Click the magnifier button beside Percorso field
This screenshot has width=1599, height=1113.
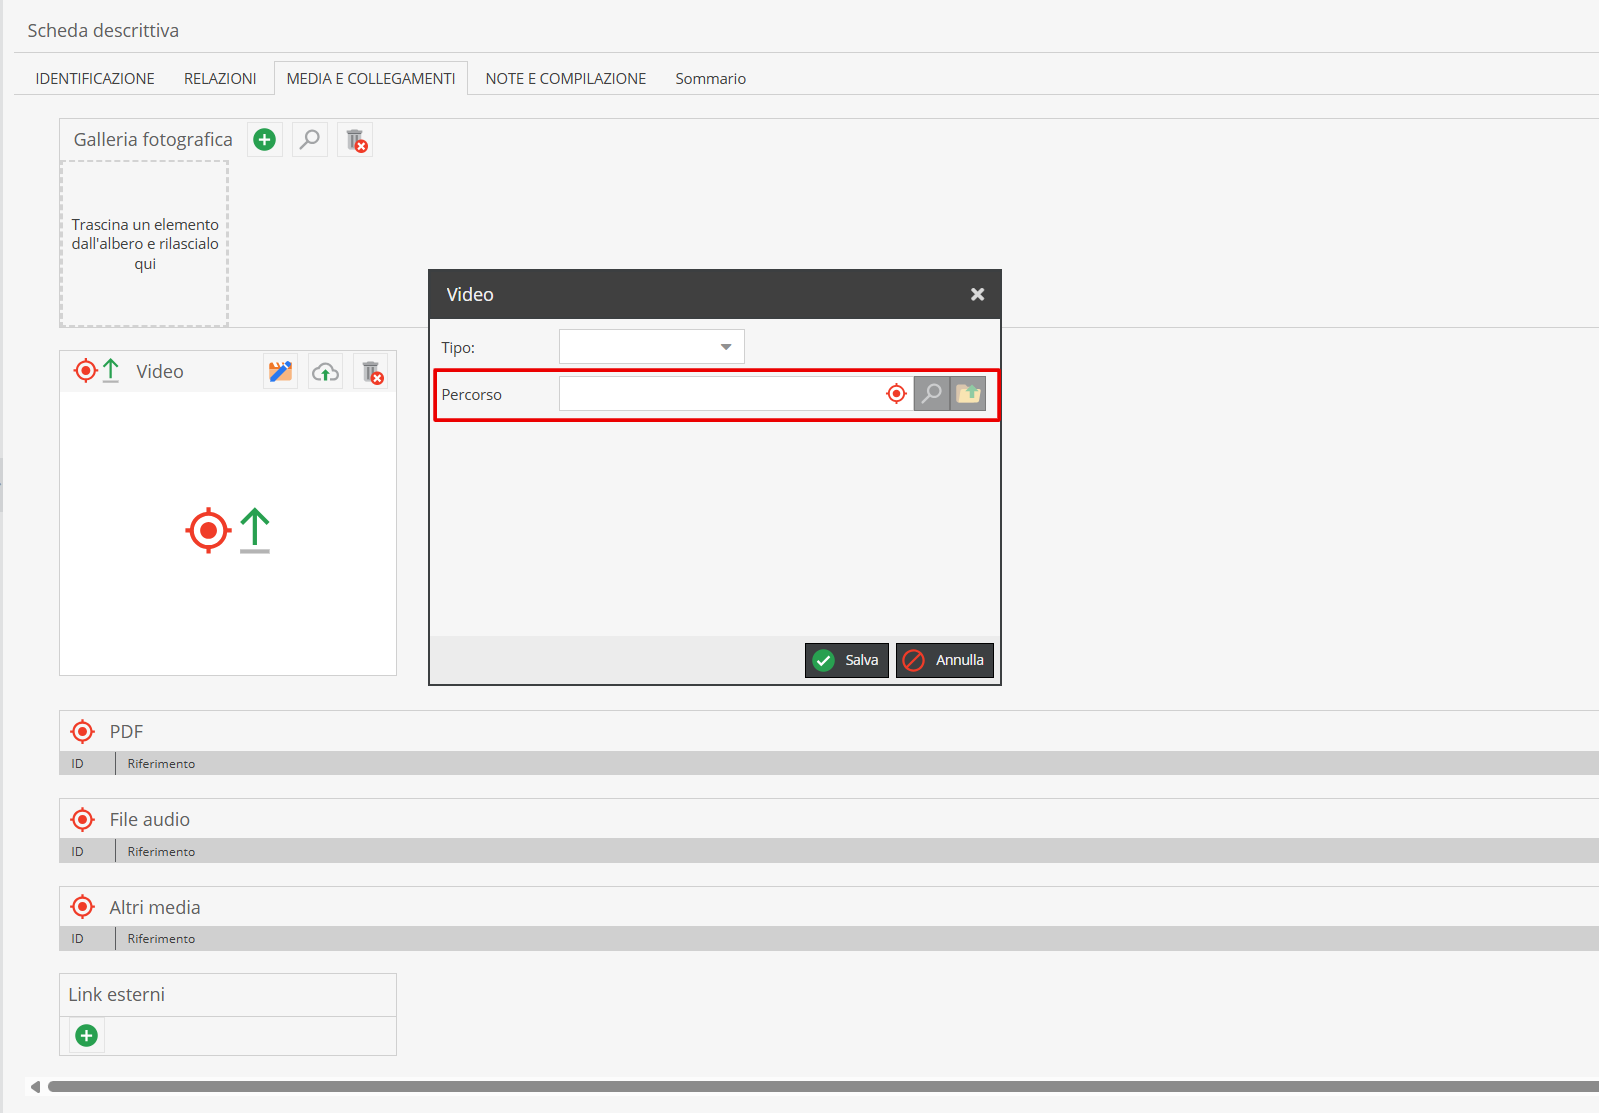point(931,394)
